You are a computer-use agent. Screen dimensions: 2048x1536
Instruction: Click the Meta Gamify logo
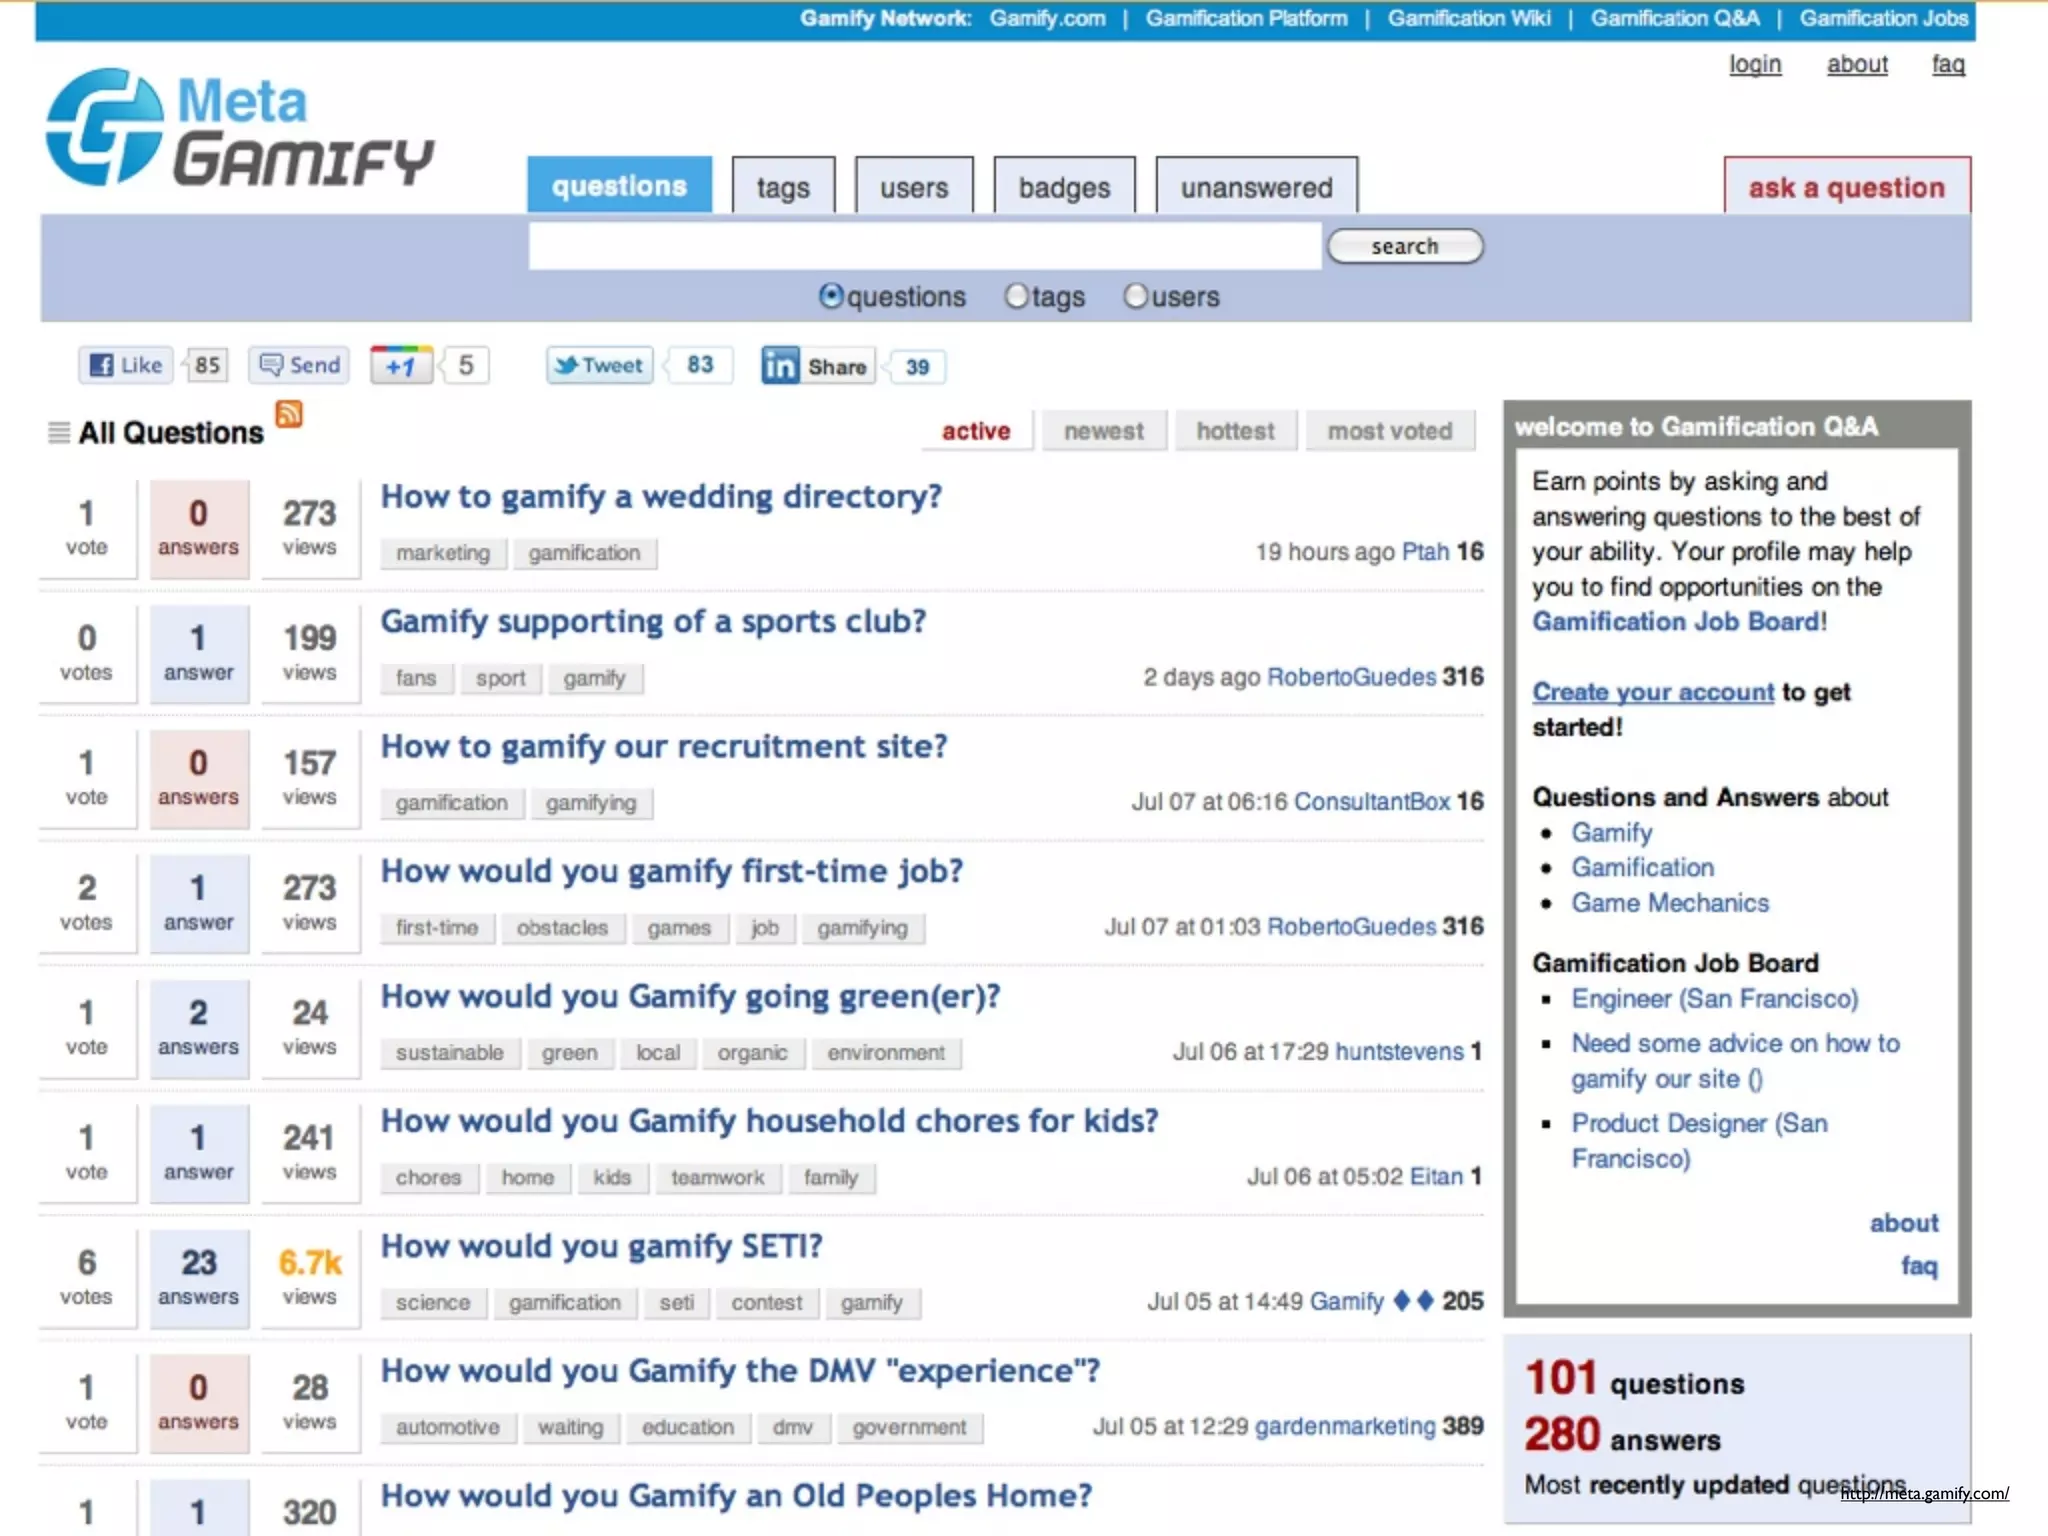point(240,128)
